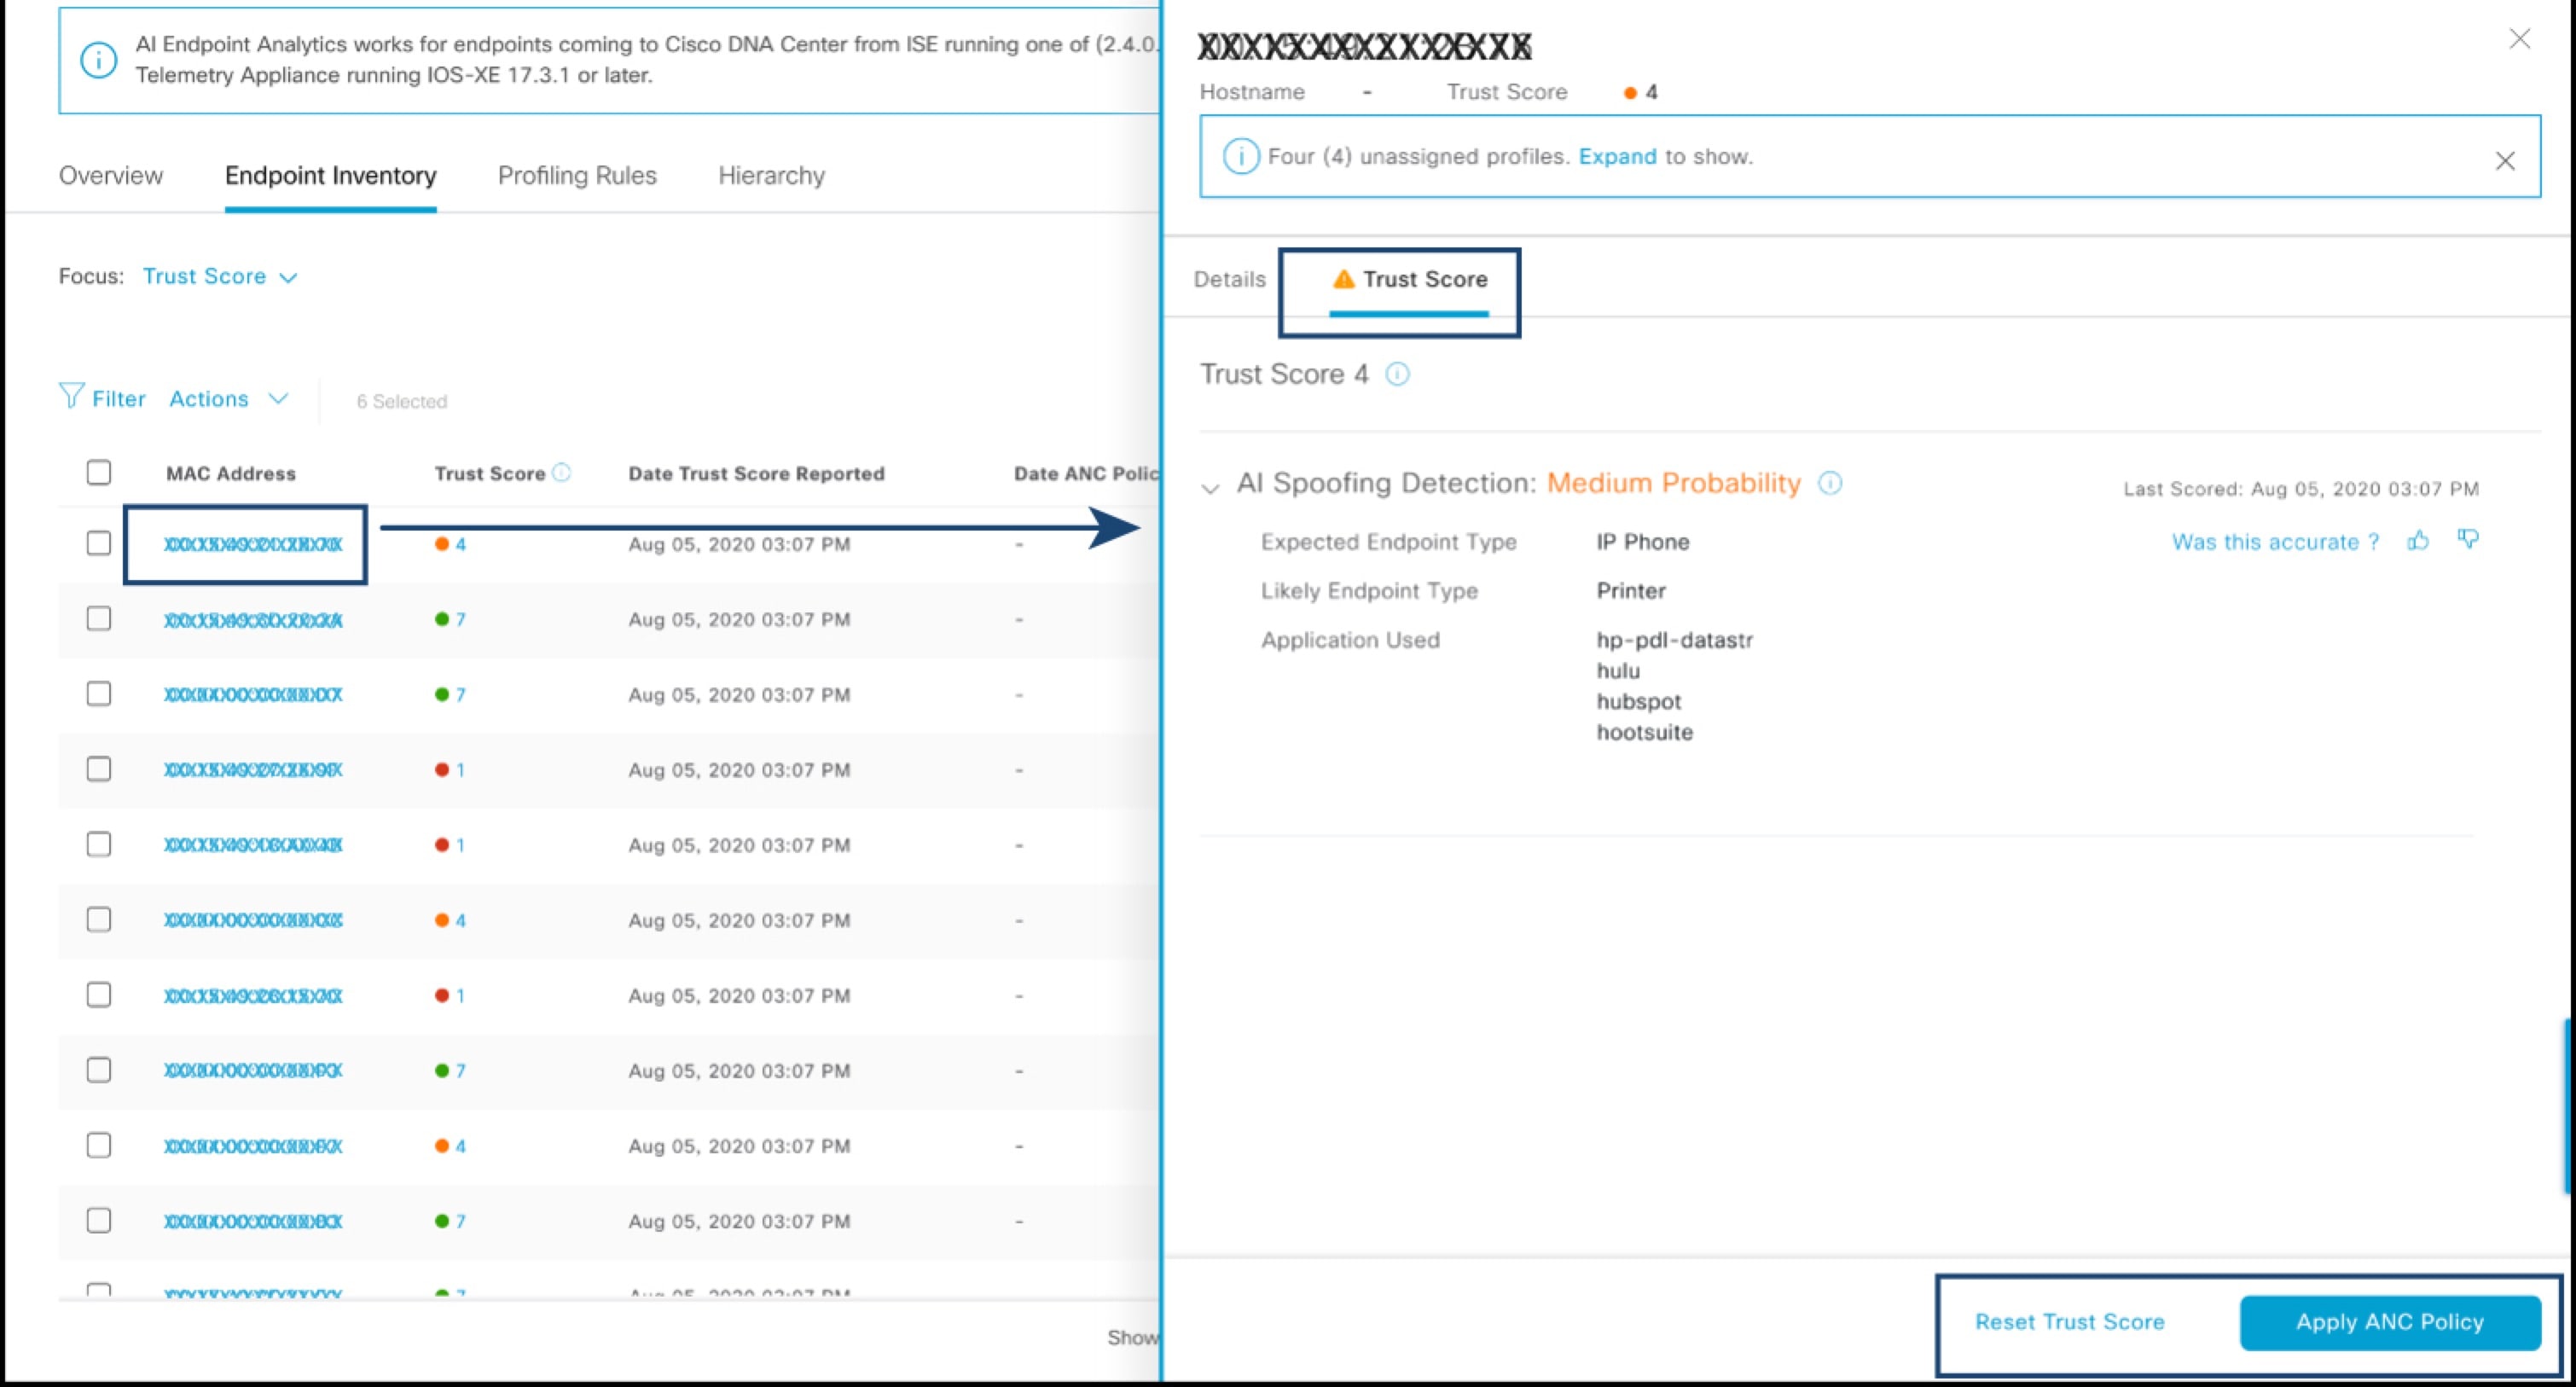
Task: Click the Expand link for unassigned profiles
Action: point(1616,155)
